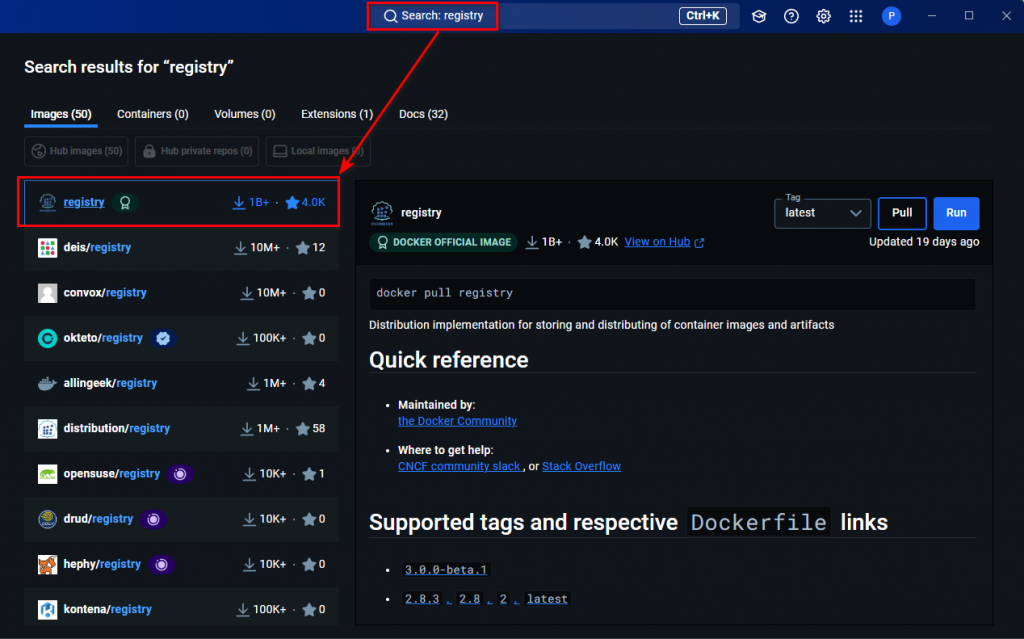
Task: Click the Run button
Action: click(956, 213)
